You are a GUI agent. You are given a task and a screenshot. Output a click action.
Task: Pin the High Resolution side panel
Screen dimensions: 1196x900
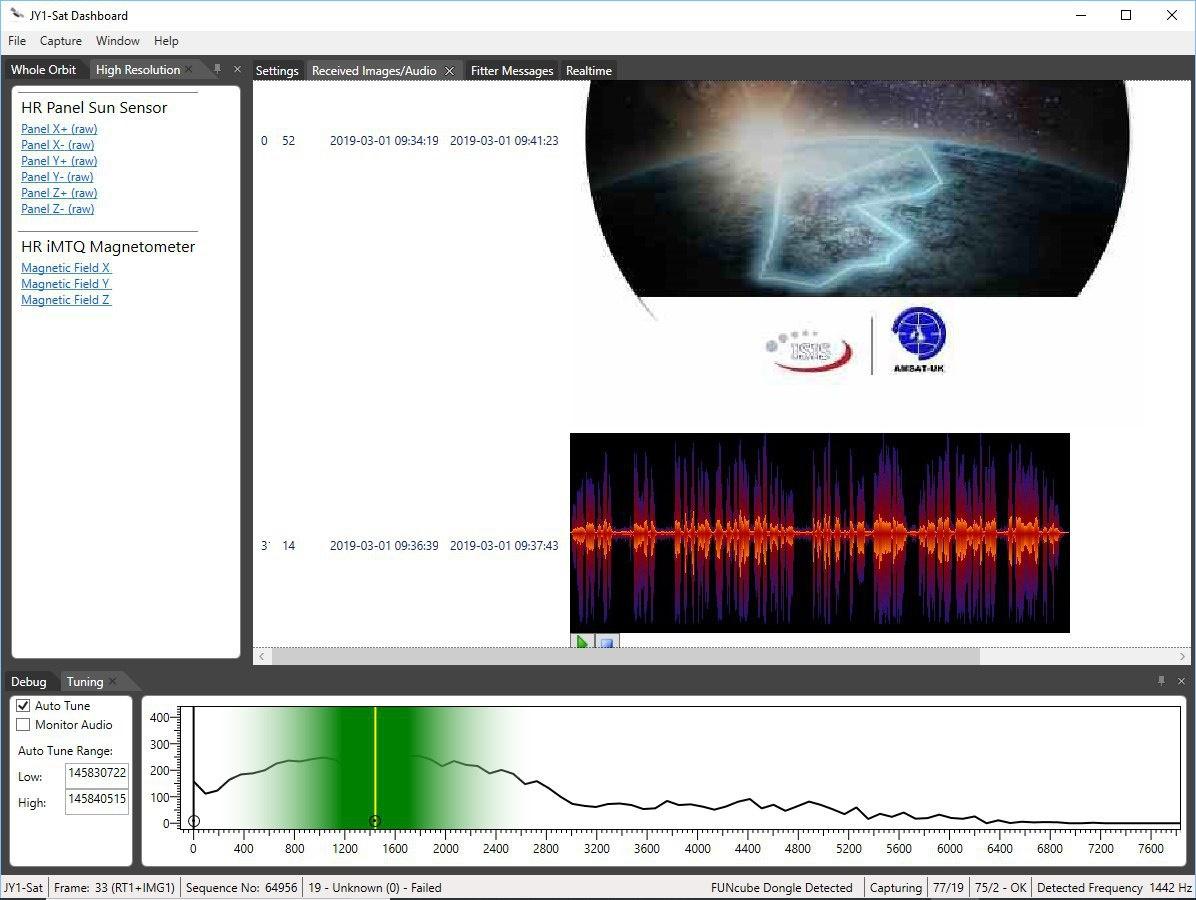pos(217,69)
